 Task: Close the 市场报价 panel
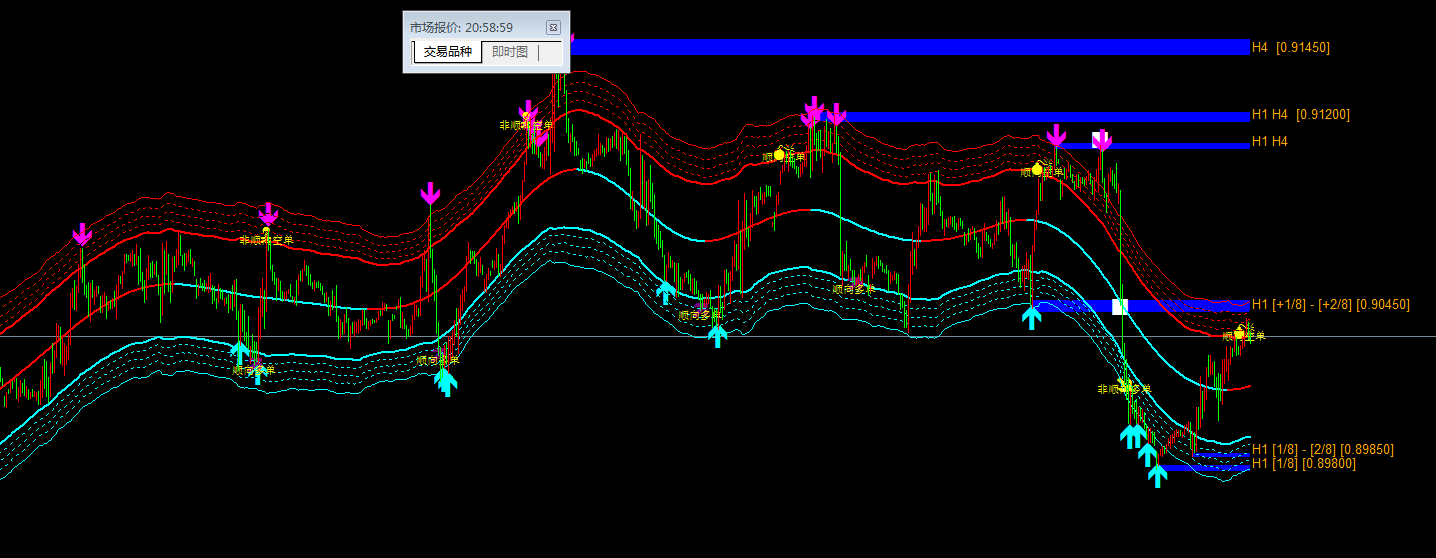553,27
